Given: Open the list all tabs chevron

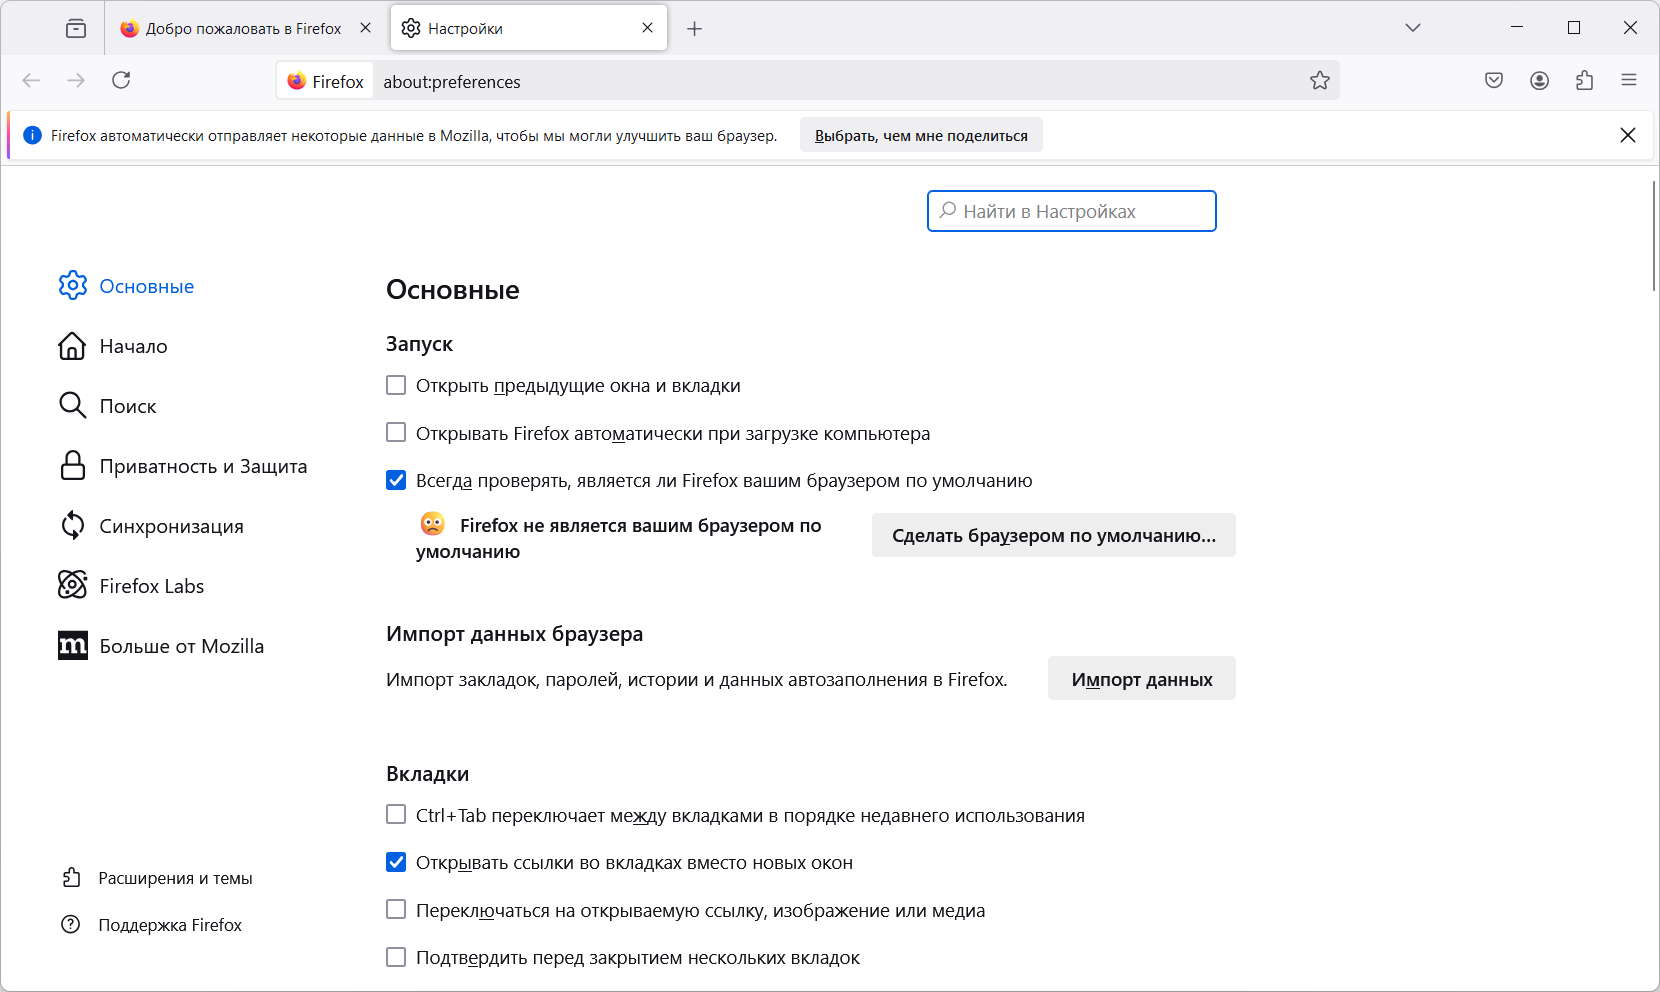Looking at the screenshot, I should point(1413,28).
